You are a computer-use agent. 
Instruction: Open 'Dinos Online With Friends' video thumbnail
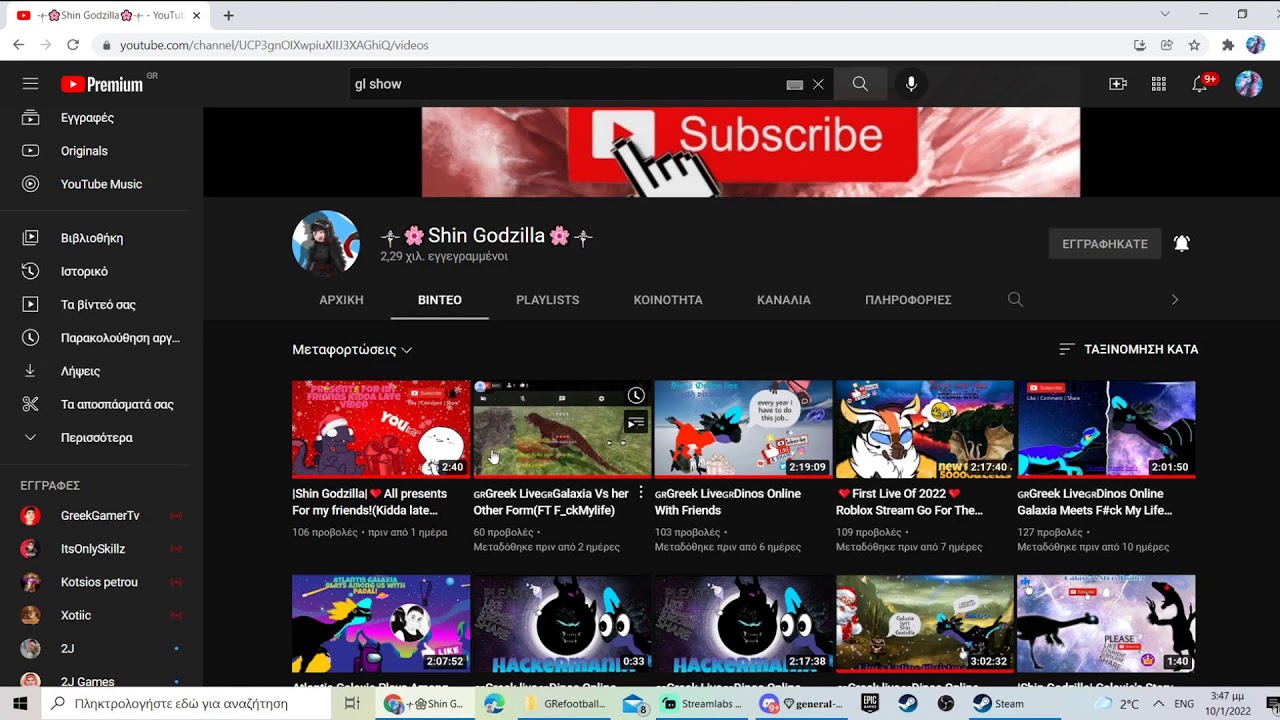coord(743,428)
